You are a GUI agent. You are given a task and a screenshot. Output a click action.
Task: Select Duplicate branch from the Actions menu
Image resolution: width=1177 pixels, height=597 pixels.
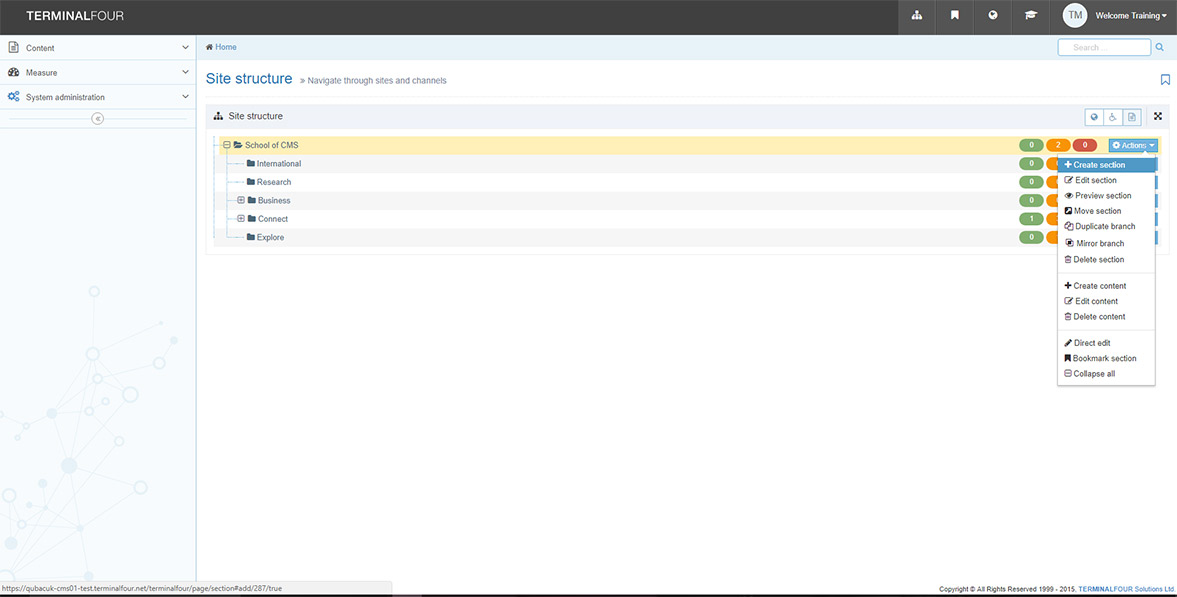1104,226
